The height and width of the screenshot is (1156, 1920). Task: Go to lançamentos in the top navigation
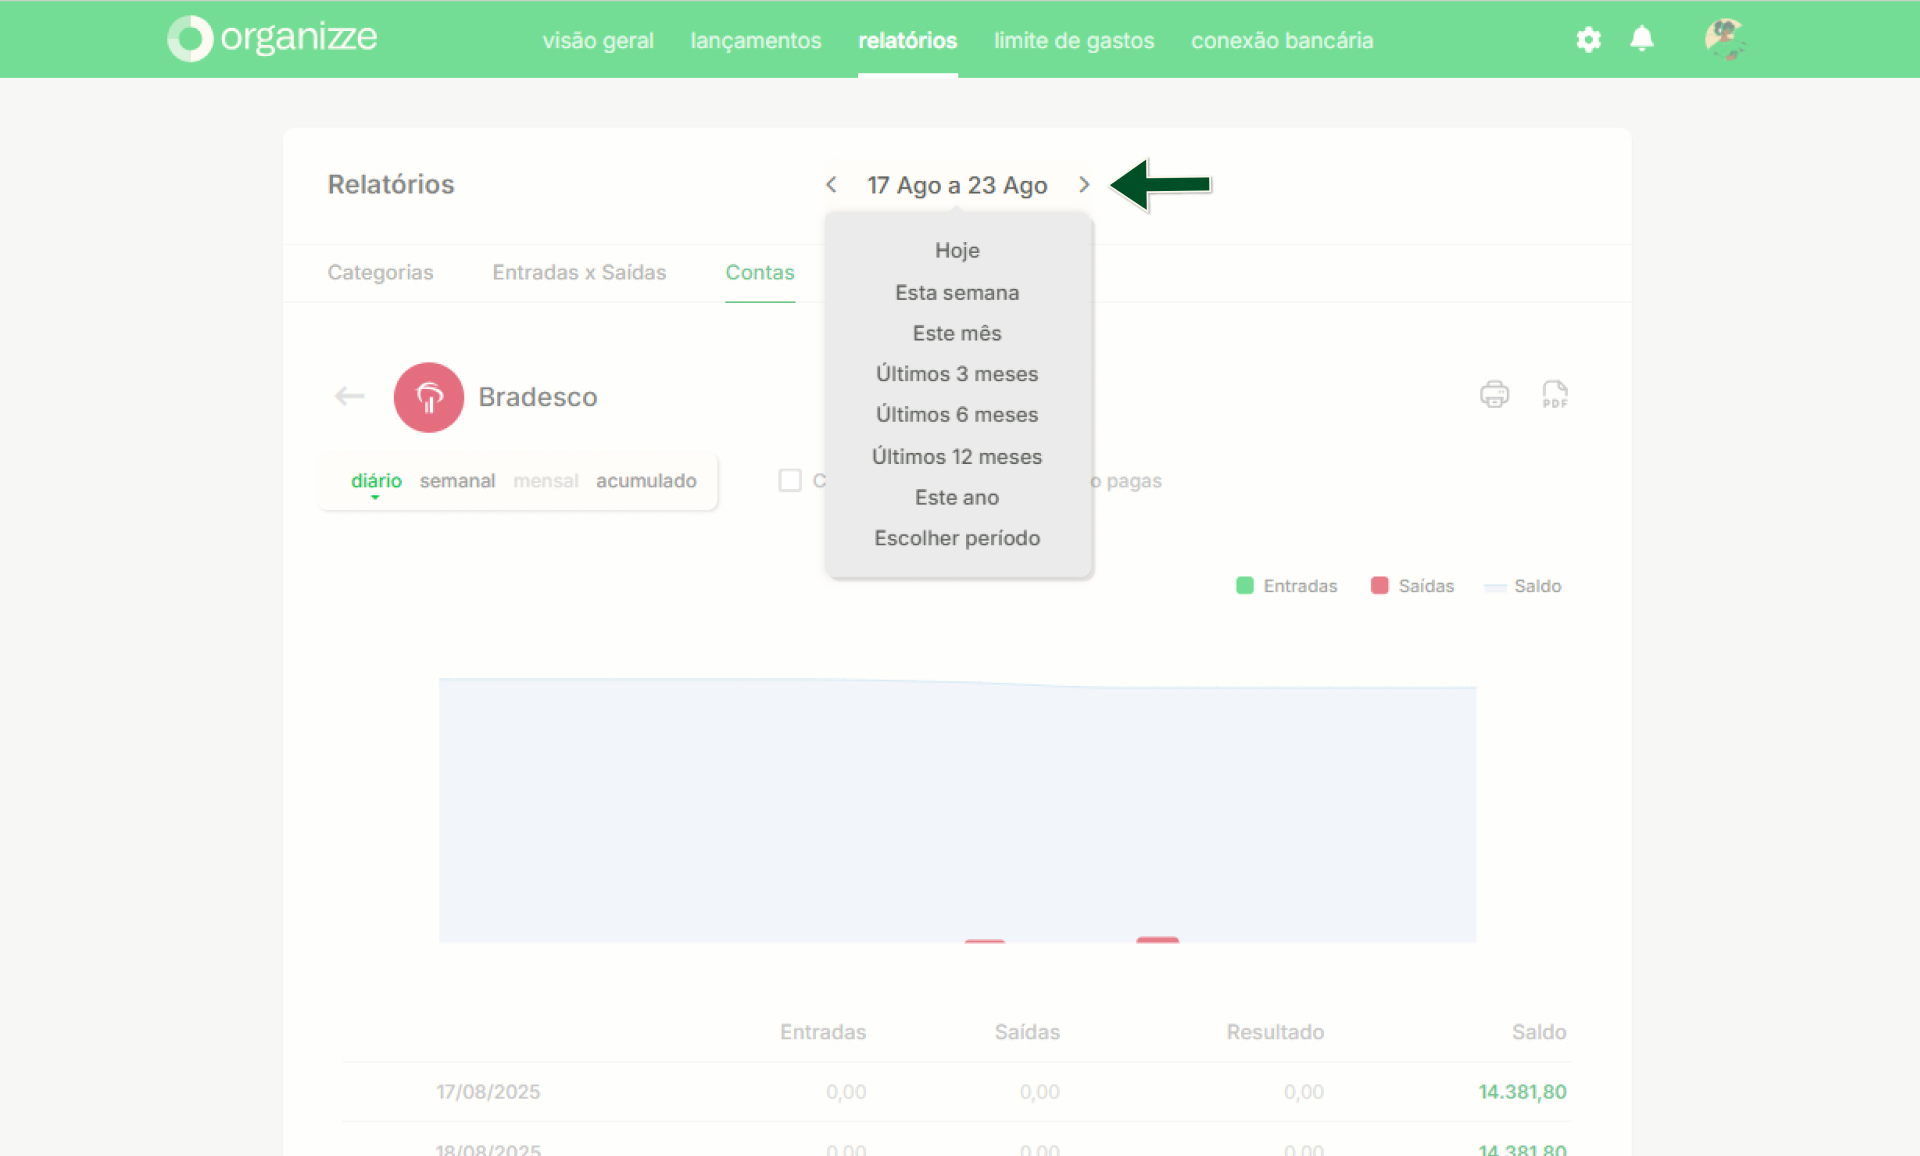click(756, 41)
